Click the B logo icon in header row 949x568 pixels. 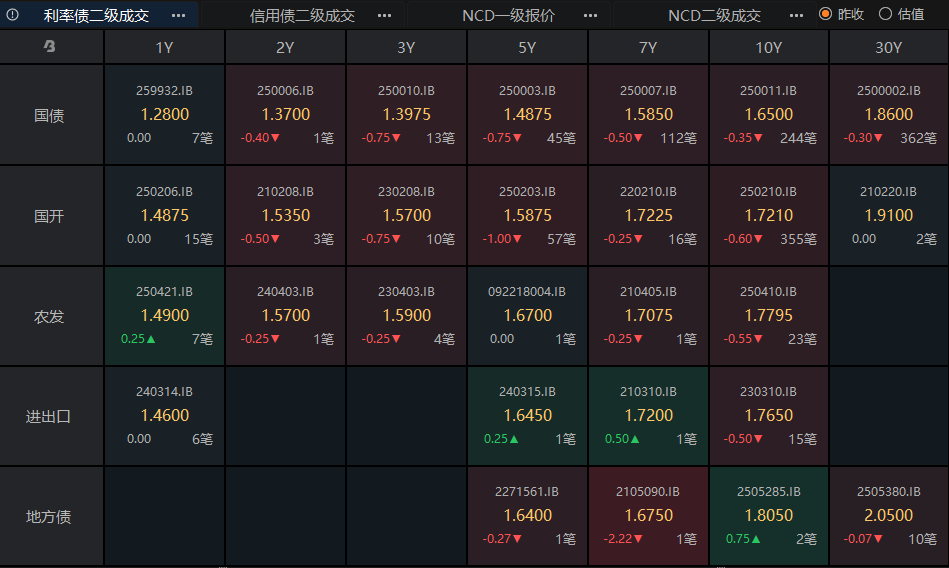click(50, 46)
